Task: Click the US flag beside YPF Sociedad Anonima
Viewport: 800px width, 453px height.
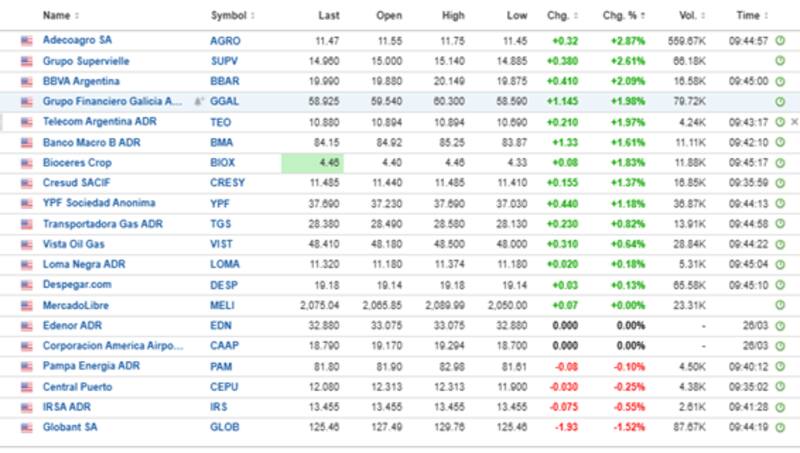Action: point(27,204)
